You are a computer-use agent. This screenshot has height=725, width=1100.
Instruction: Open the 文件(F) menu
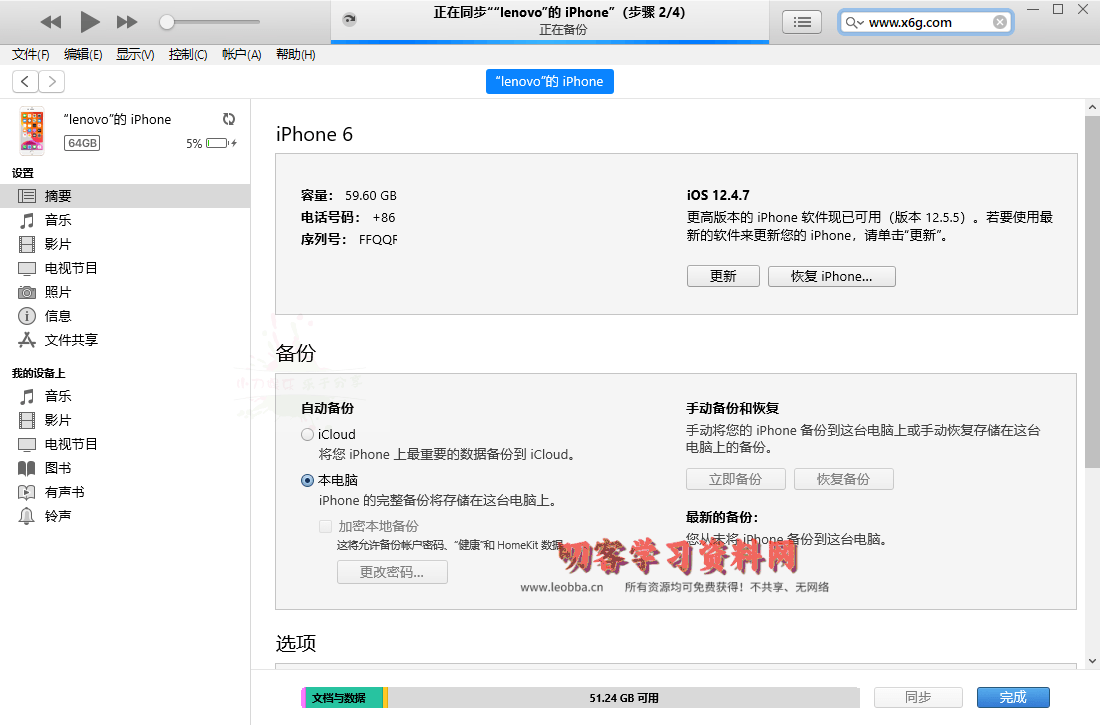[31, 55]
